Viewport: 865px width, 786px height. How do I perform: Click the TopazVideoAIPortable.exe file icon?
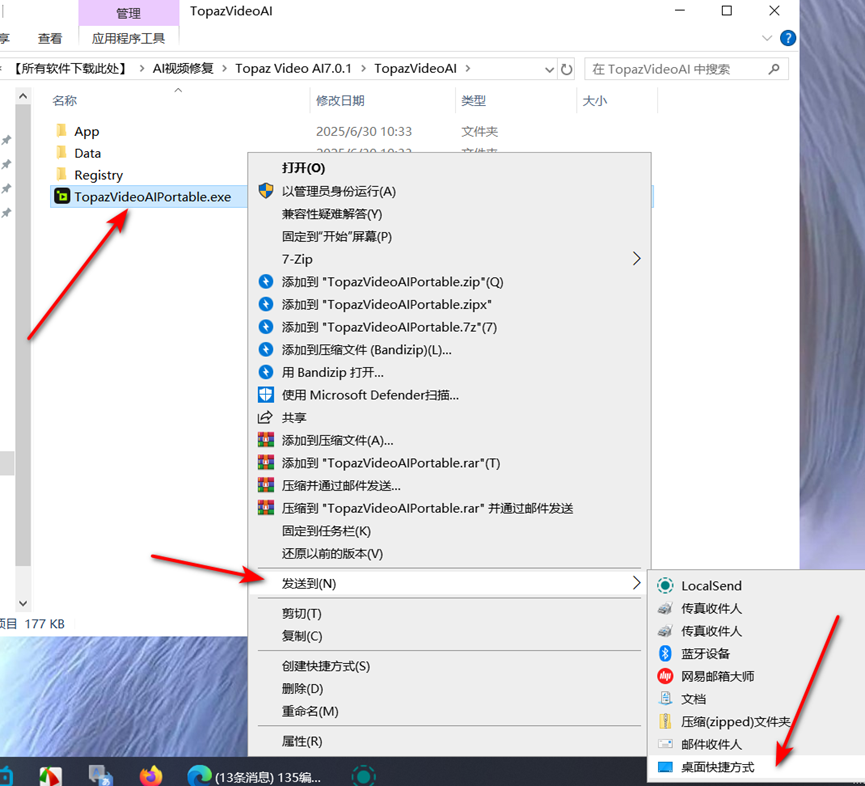[62, 196]
